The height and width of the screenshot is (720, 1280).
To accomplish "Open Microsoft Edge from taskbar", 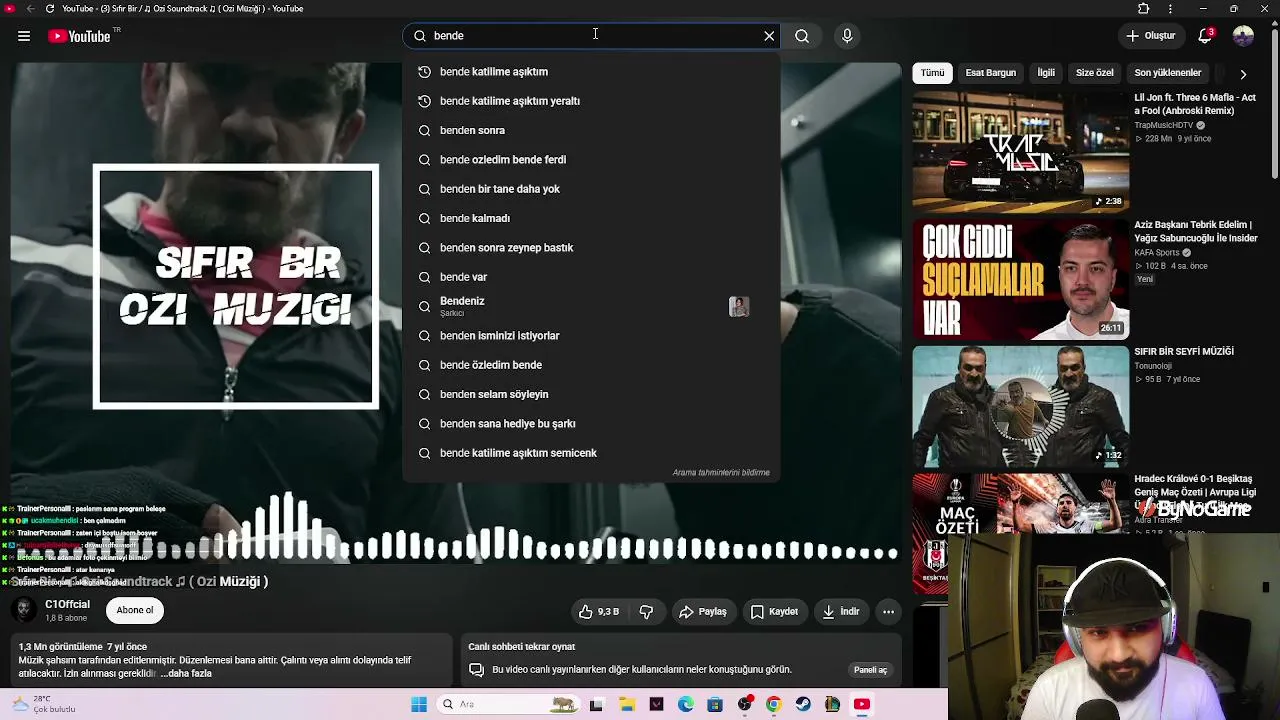I will tap(685, 704).
